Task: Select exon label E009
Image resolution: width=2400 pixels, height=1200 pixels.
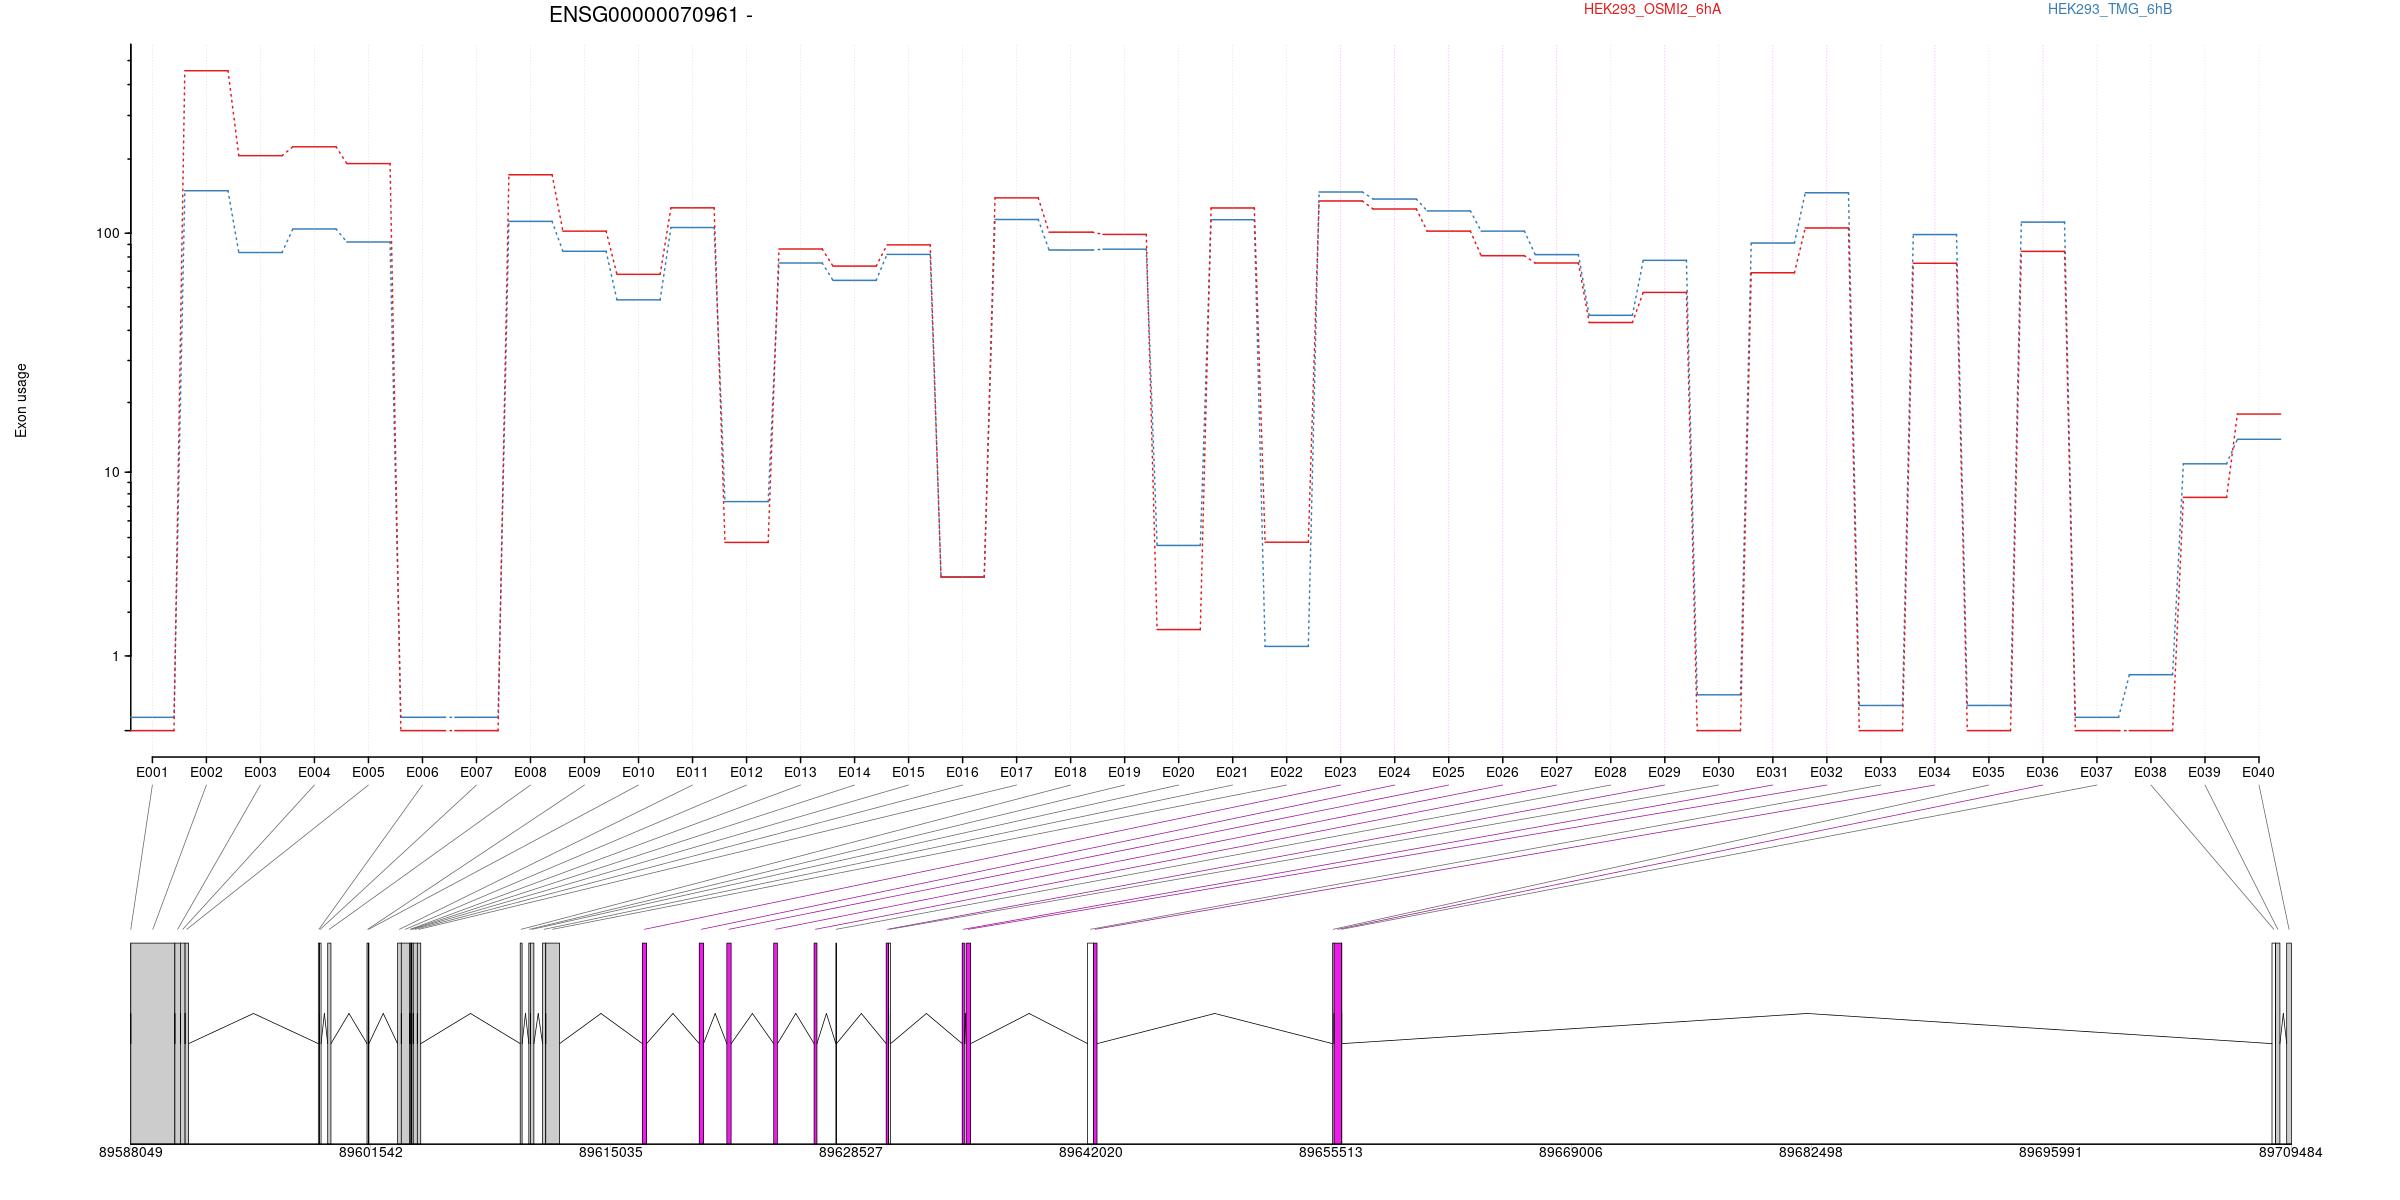Action: click(x=584, y=772)
